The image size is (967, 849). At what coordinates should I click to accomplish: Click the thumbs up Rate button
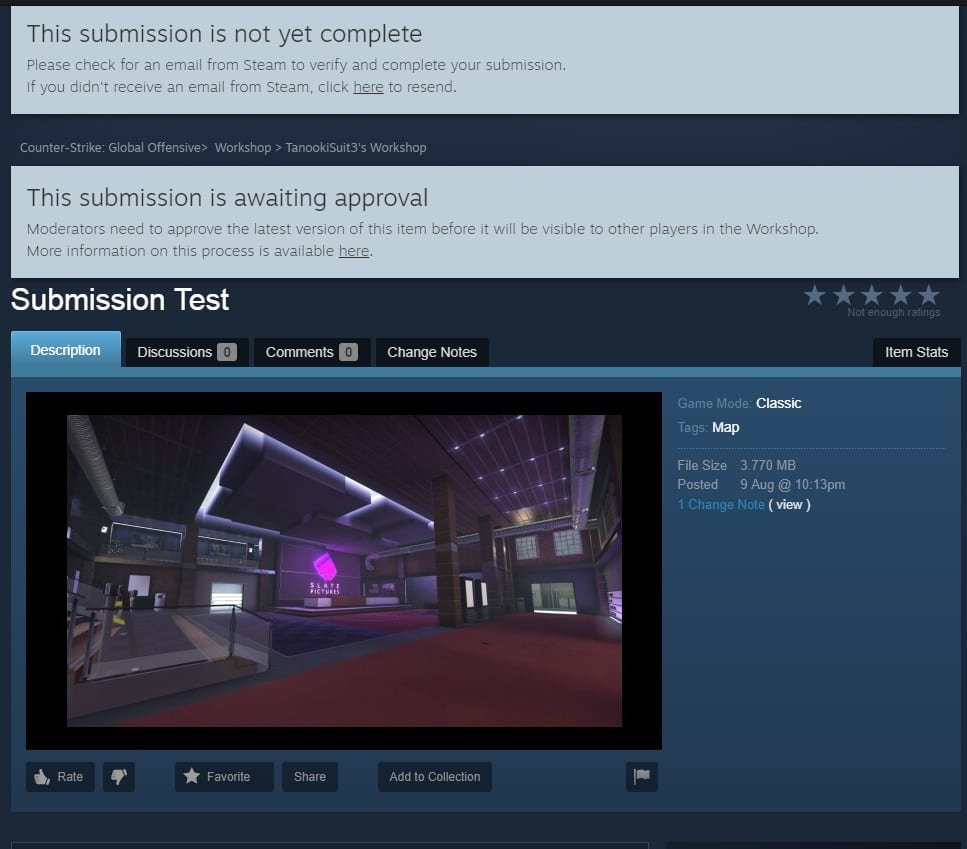point(60,777)
